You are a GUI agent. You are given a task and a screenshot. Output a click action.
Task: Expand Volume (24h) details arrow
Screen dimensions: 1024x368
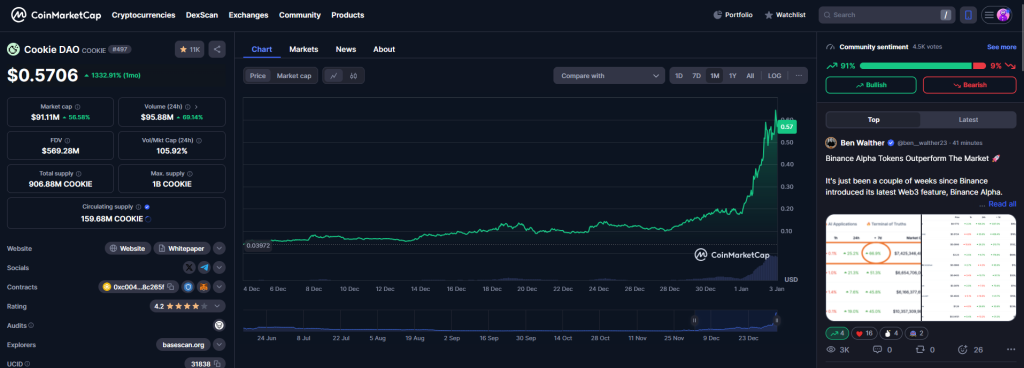(x=196, y=106)
